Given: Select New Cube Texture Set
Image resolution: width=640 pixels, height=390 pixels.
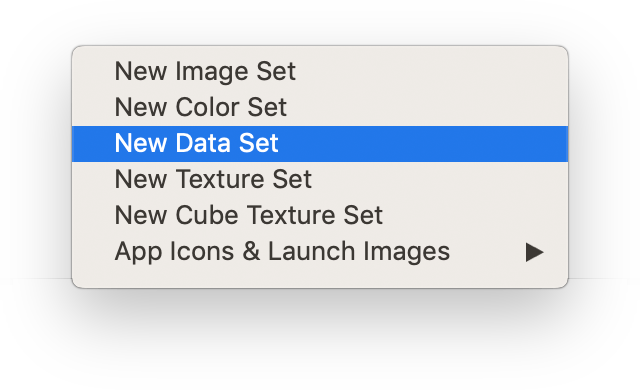Looking at the screenshot, I should coord(320,215).
